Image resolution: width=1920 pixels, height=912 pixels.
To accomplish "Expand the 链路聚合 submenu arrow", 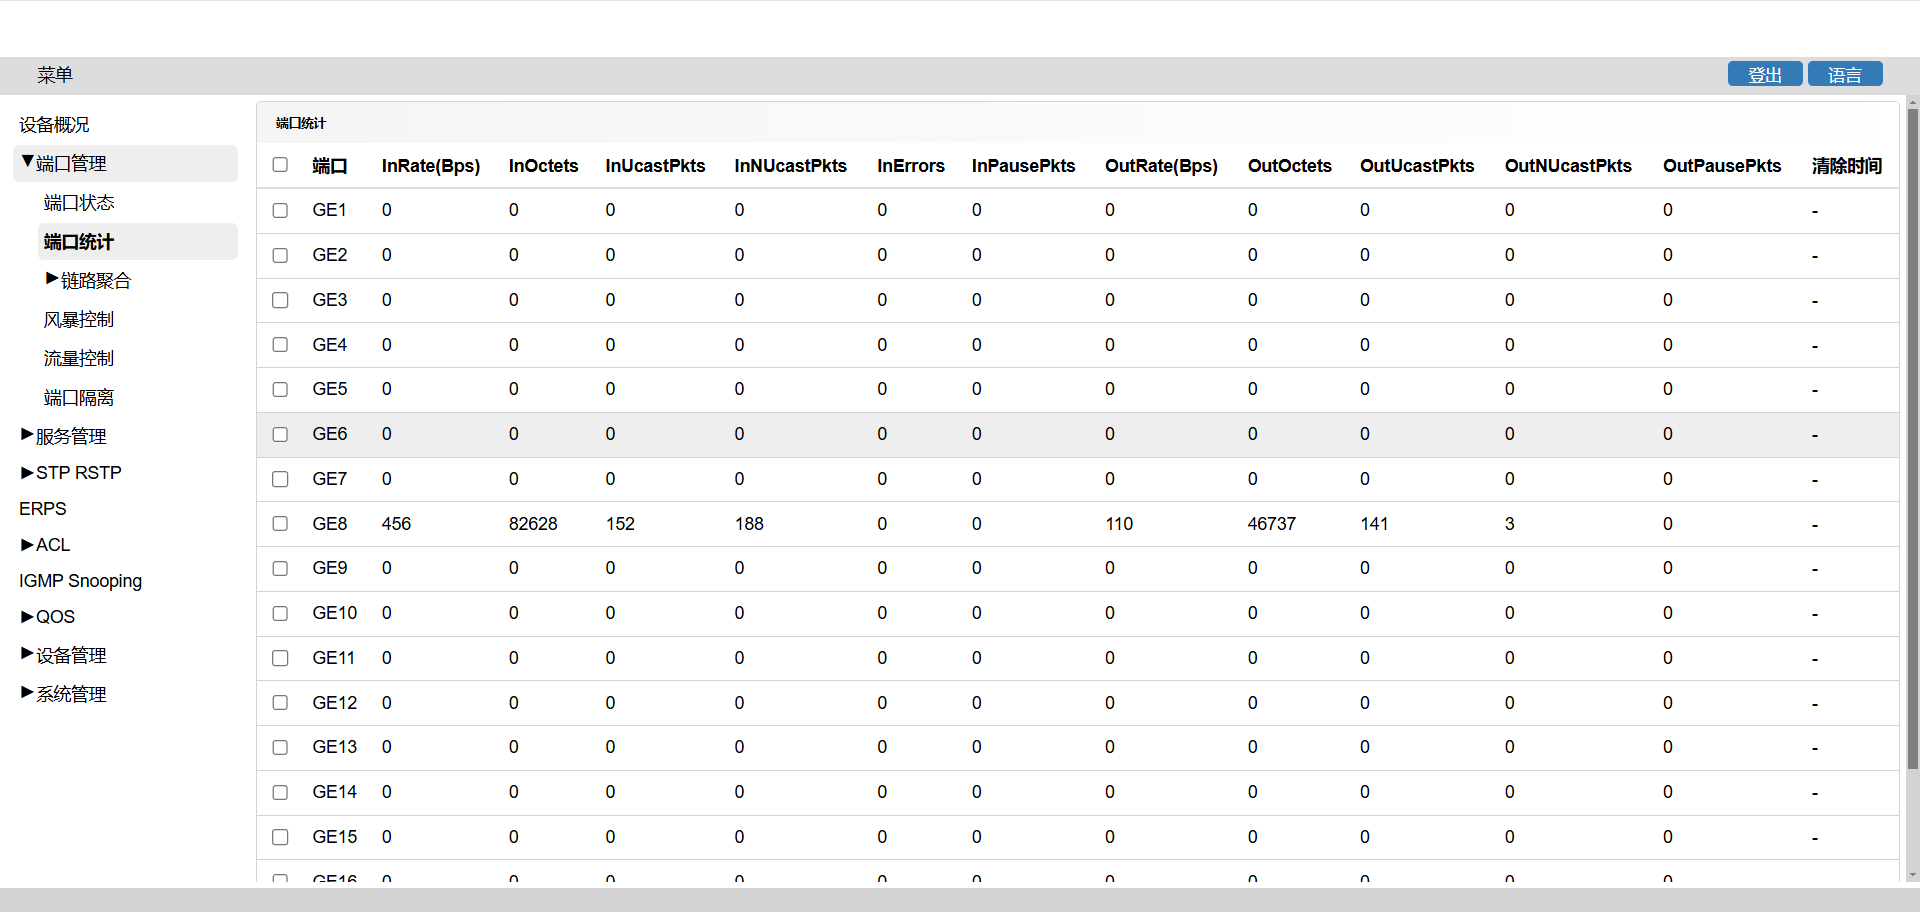I will click(52, 279).
